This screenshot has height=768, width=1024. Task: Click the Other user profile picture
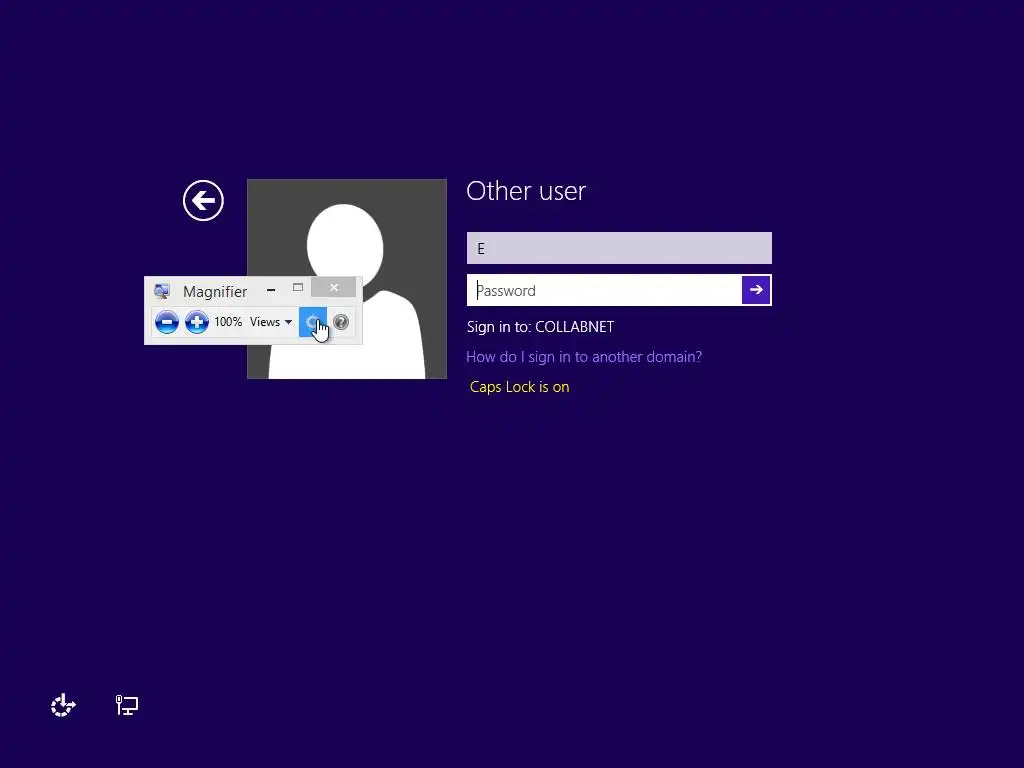click(x=347, y=279)
